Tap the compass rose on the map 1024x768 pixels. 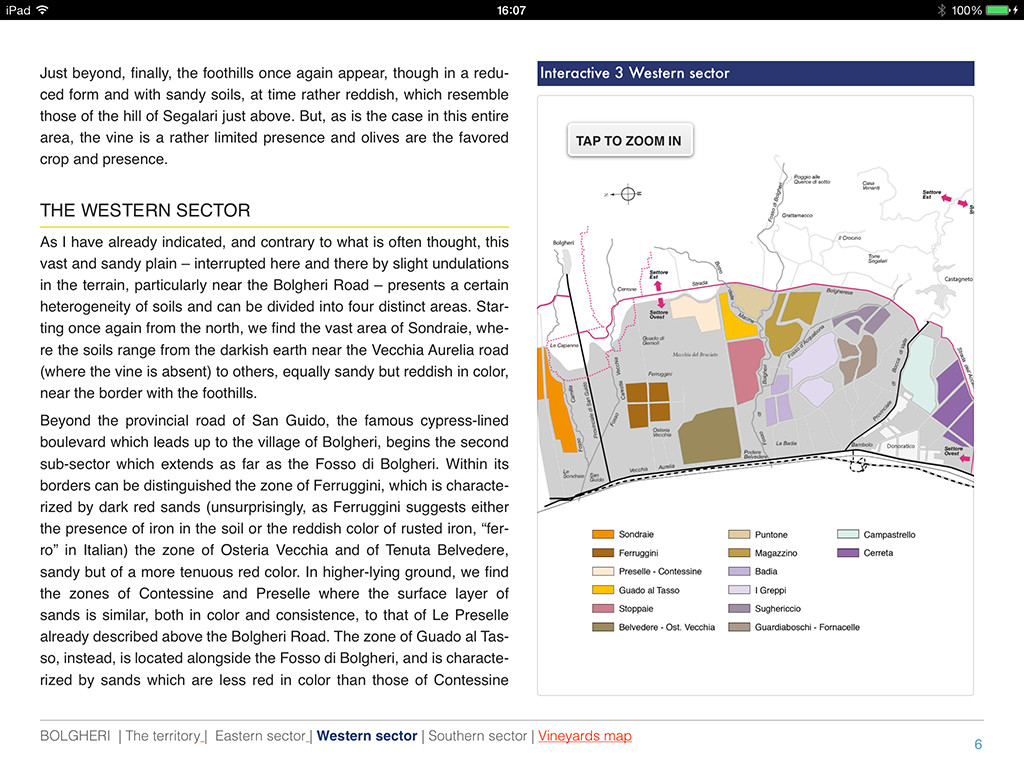coord(627,193)
